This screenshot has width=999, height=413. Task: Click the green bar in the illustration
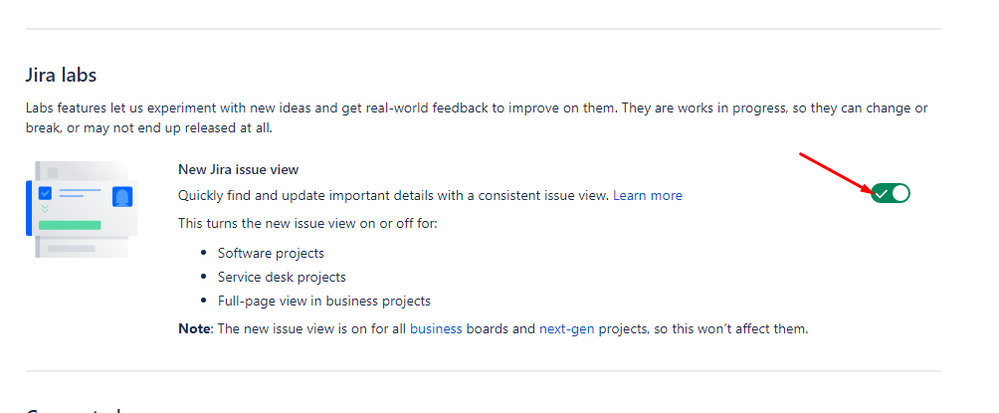click(69, 225)
